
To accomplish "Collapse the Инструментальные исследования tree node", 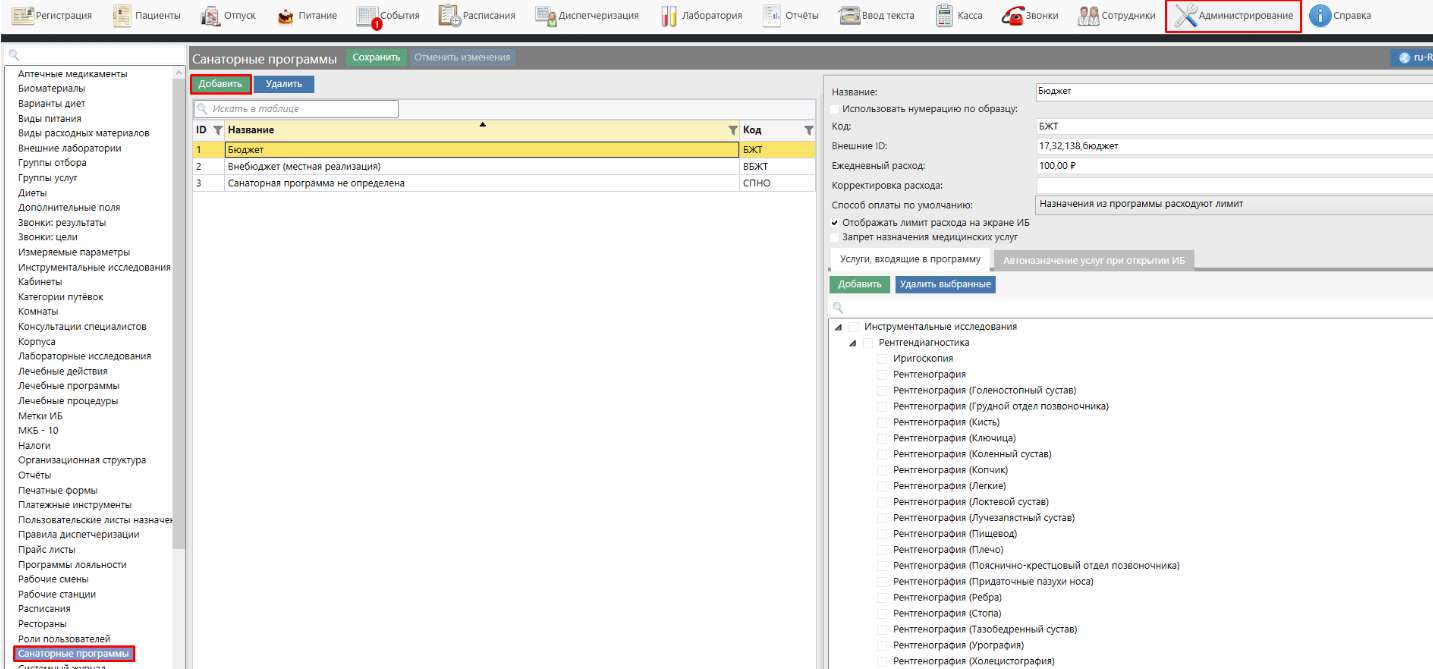I will [838, 327].
